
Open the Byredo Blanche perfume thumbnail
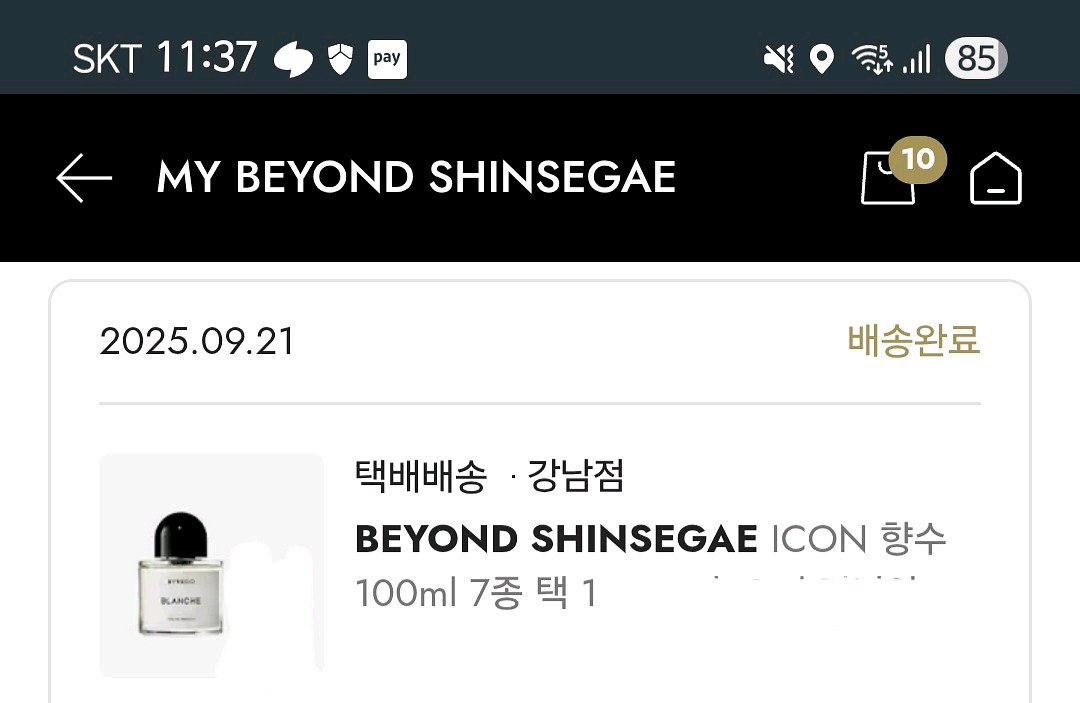point(211,565)
